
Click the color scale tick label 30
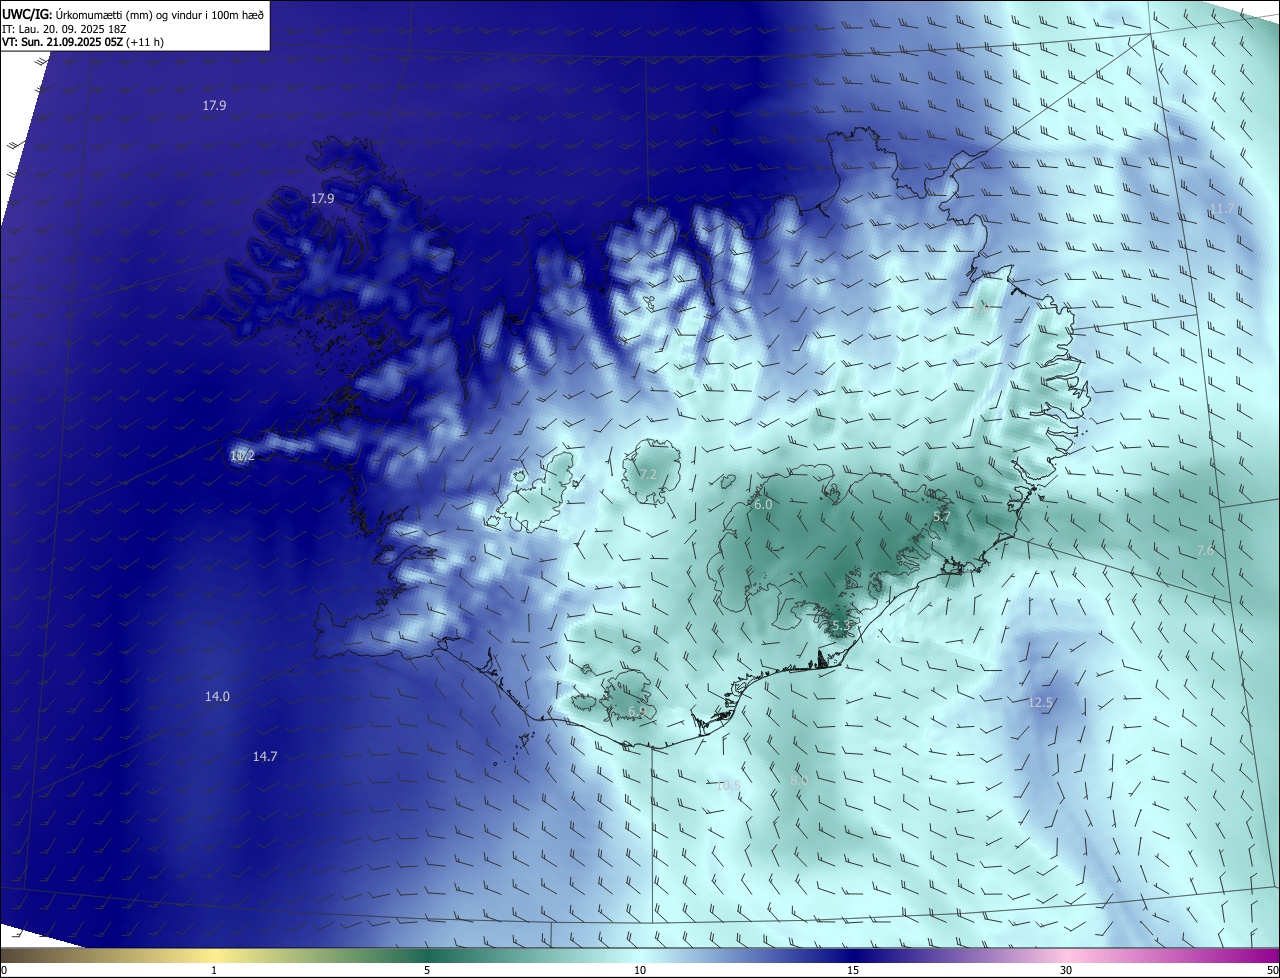(x=1066, y=970)
